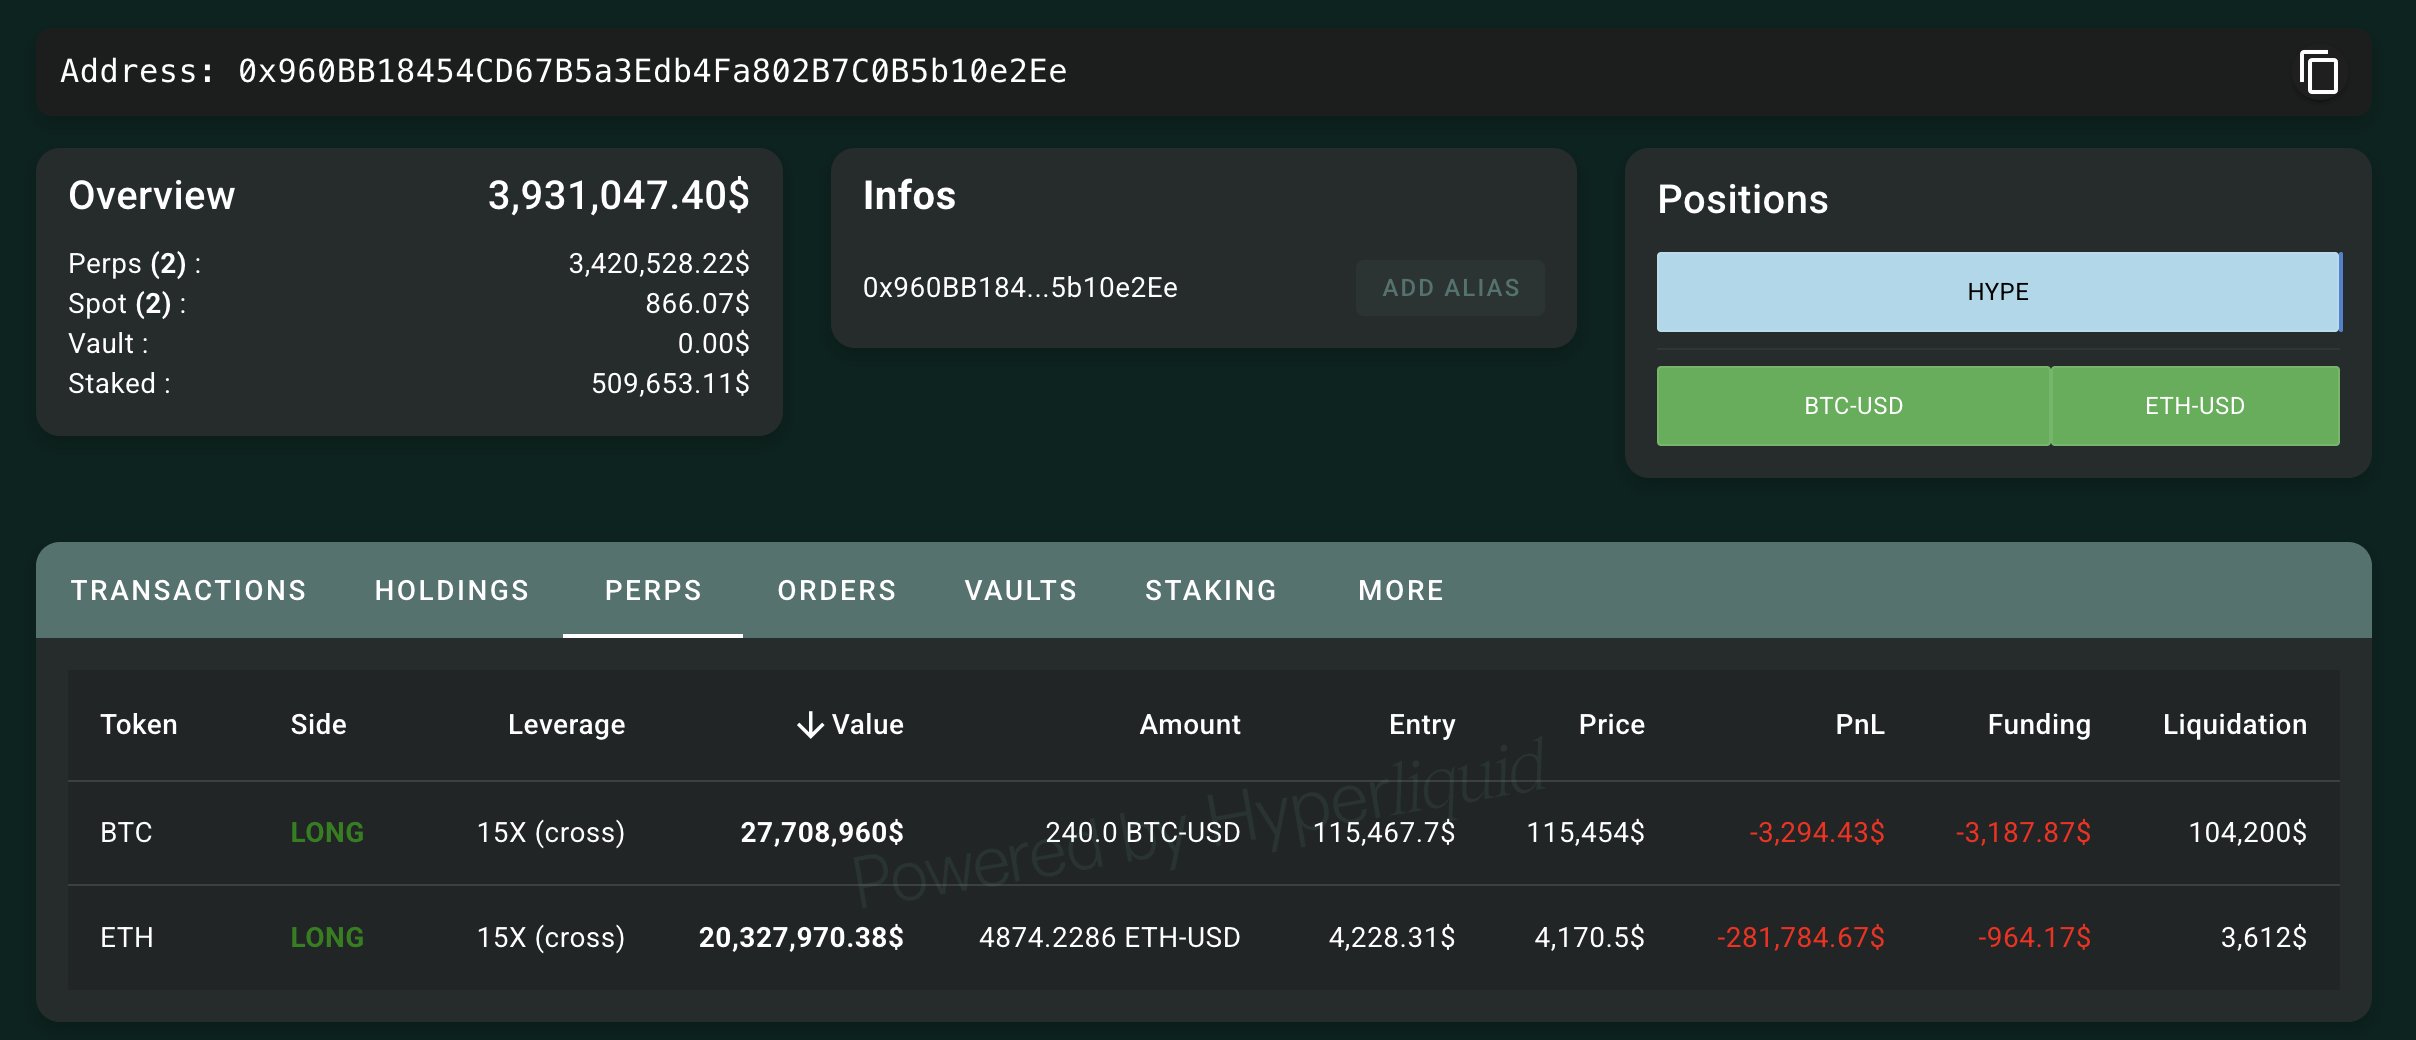Click the BTC token row
This screenshot has height=1040, width=2416.
pyautogui.click(x=127, y=832)
